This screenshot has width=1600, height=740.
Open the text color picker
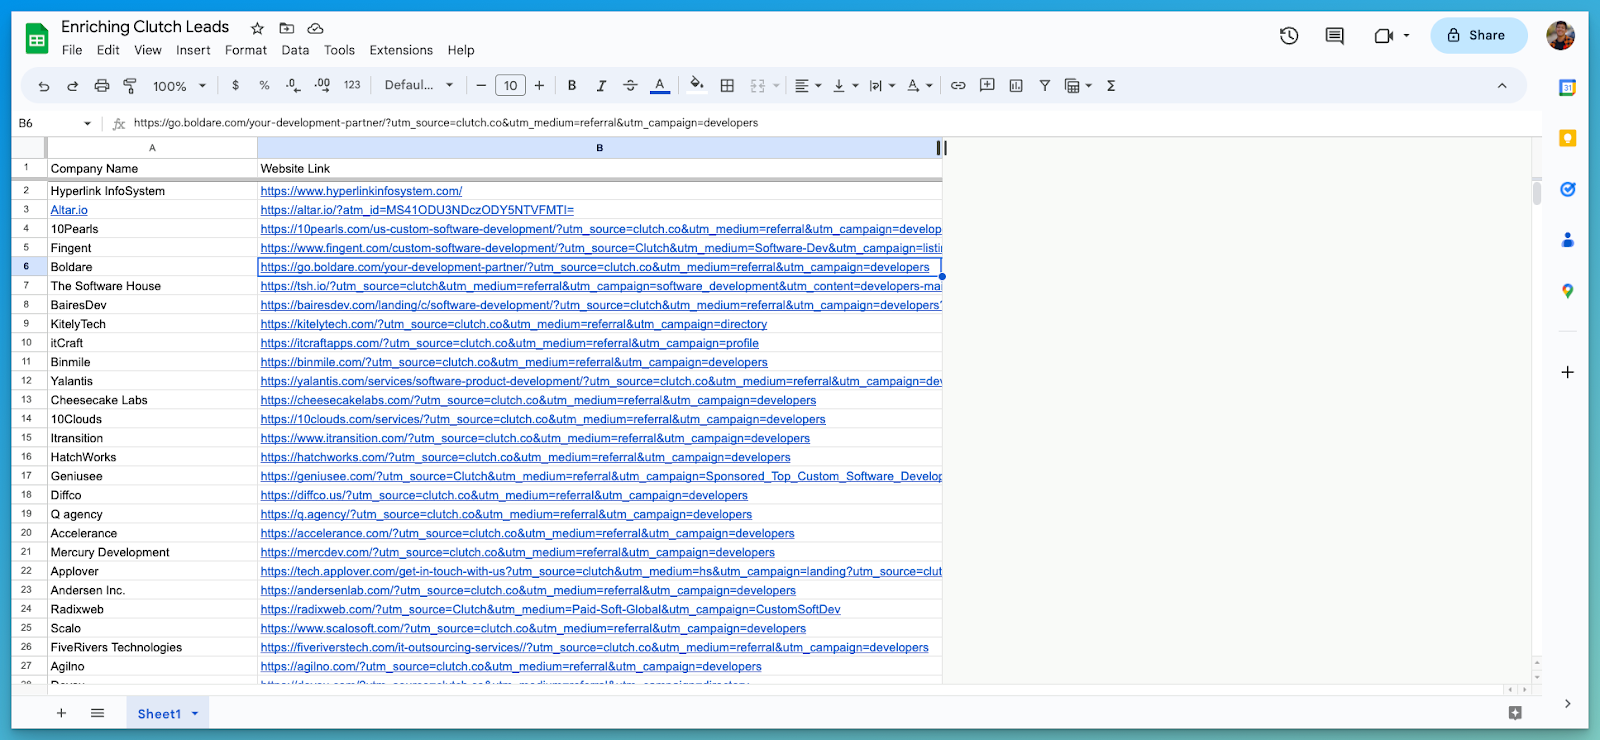(x=660, y=86)
